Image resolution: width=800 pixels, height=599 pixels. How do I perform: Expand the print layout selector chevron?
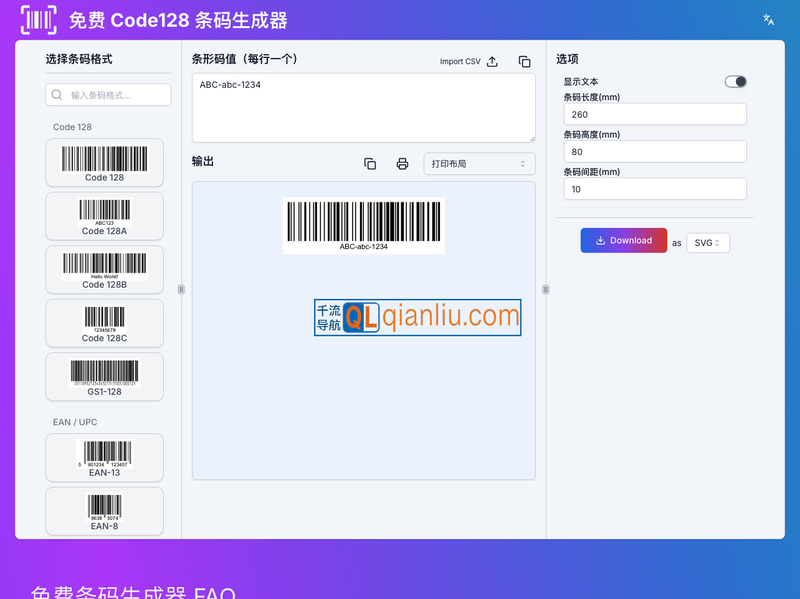524,163
